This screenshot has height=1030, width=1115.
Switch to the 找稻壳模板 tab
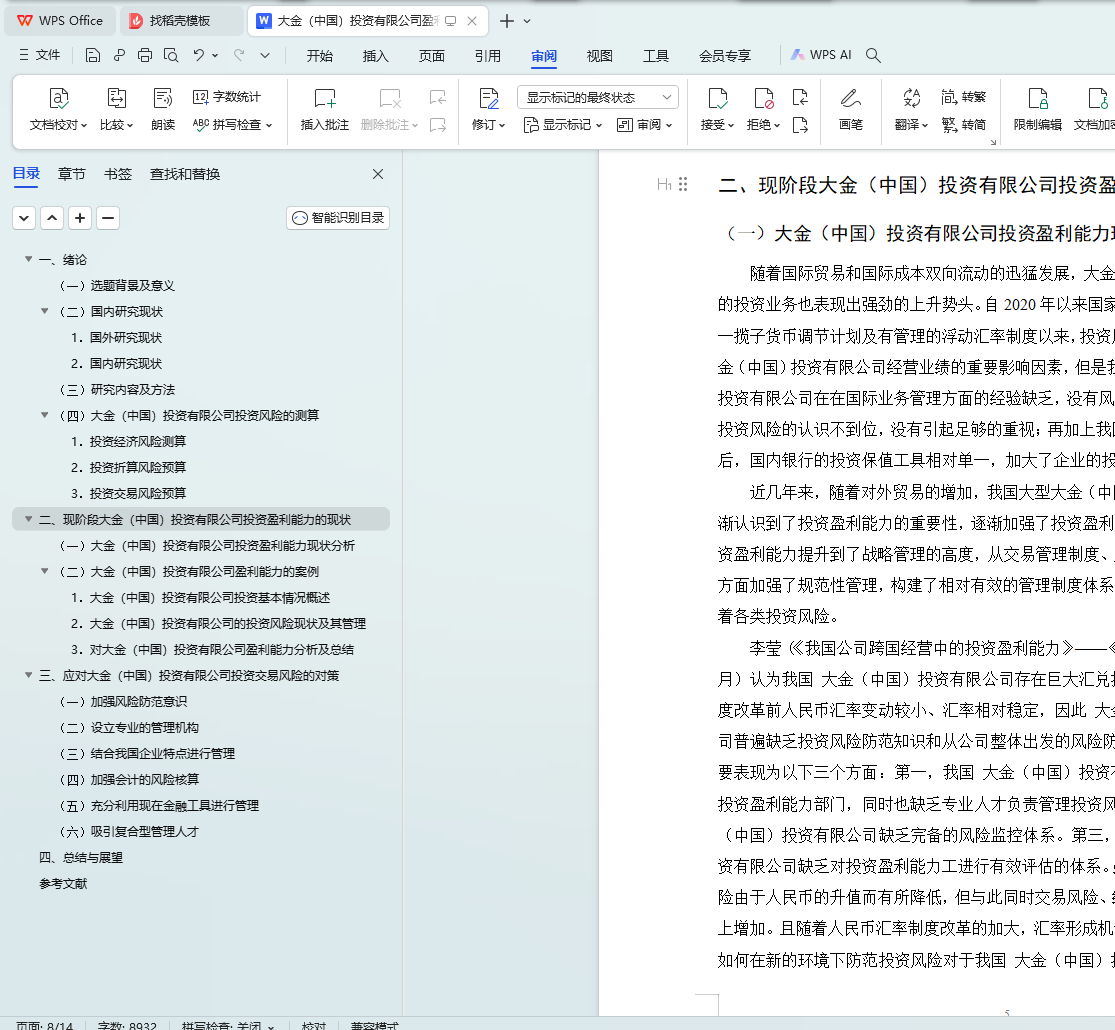(179, 21)
